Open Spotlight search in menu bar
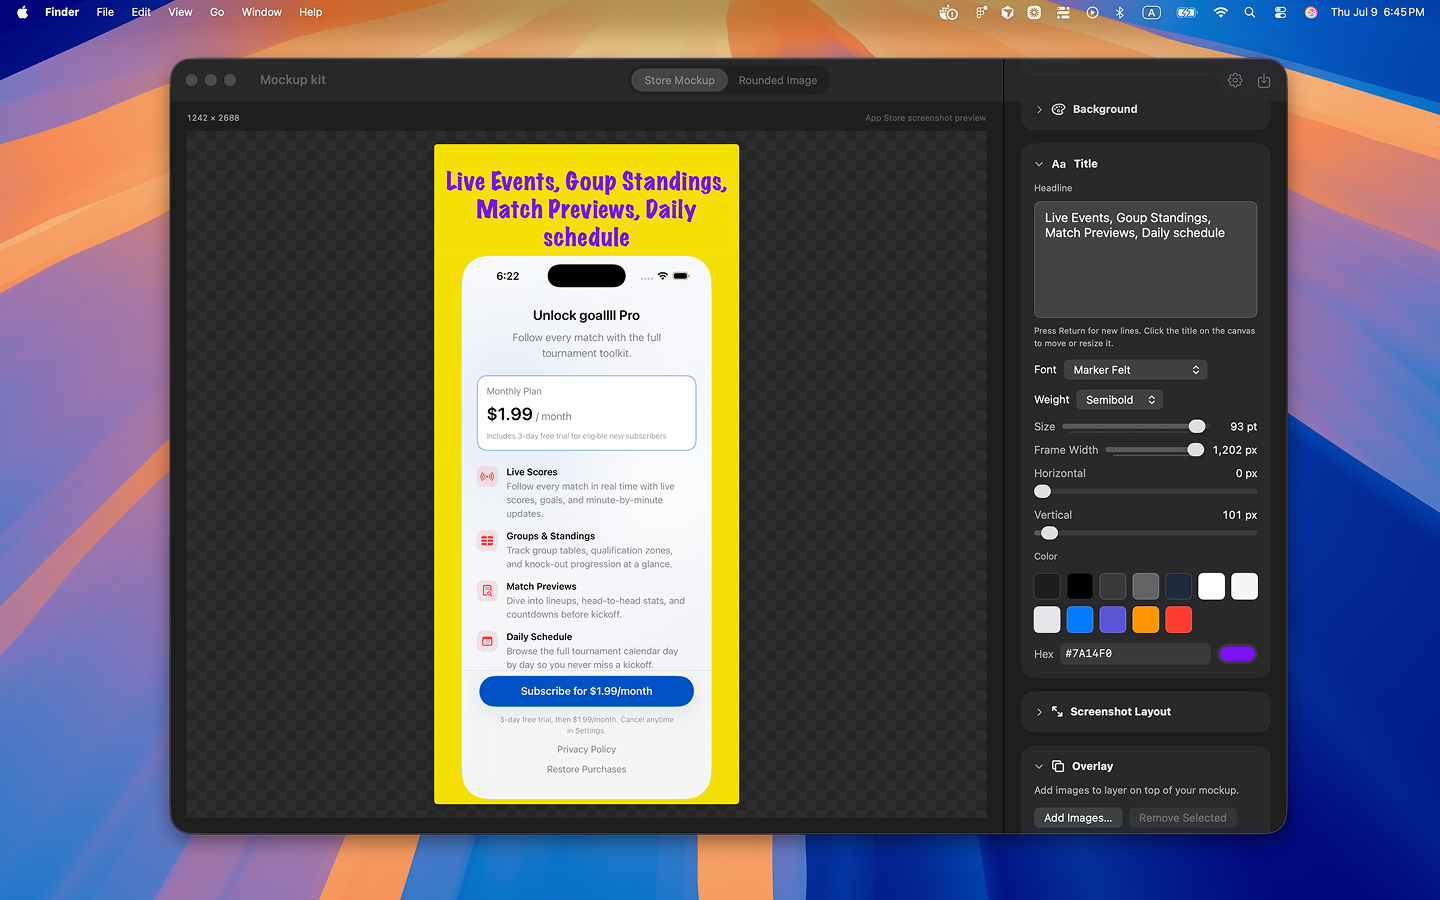 pos(1250,12)
